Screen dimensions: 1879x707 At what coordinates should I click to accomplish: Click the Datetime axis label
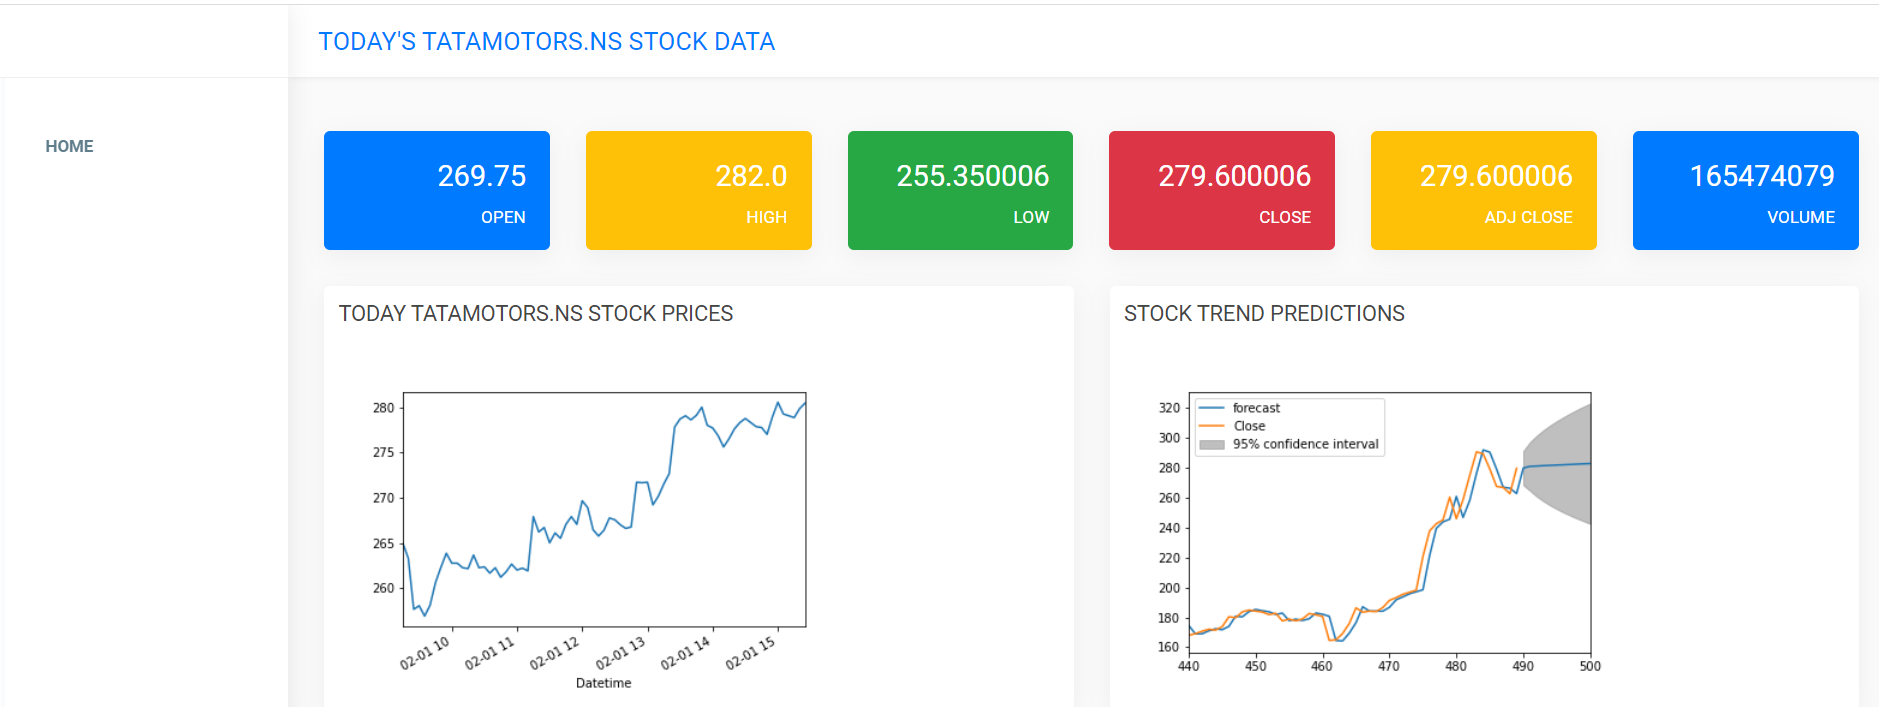[x=603, y=683]
